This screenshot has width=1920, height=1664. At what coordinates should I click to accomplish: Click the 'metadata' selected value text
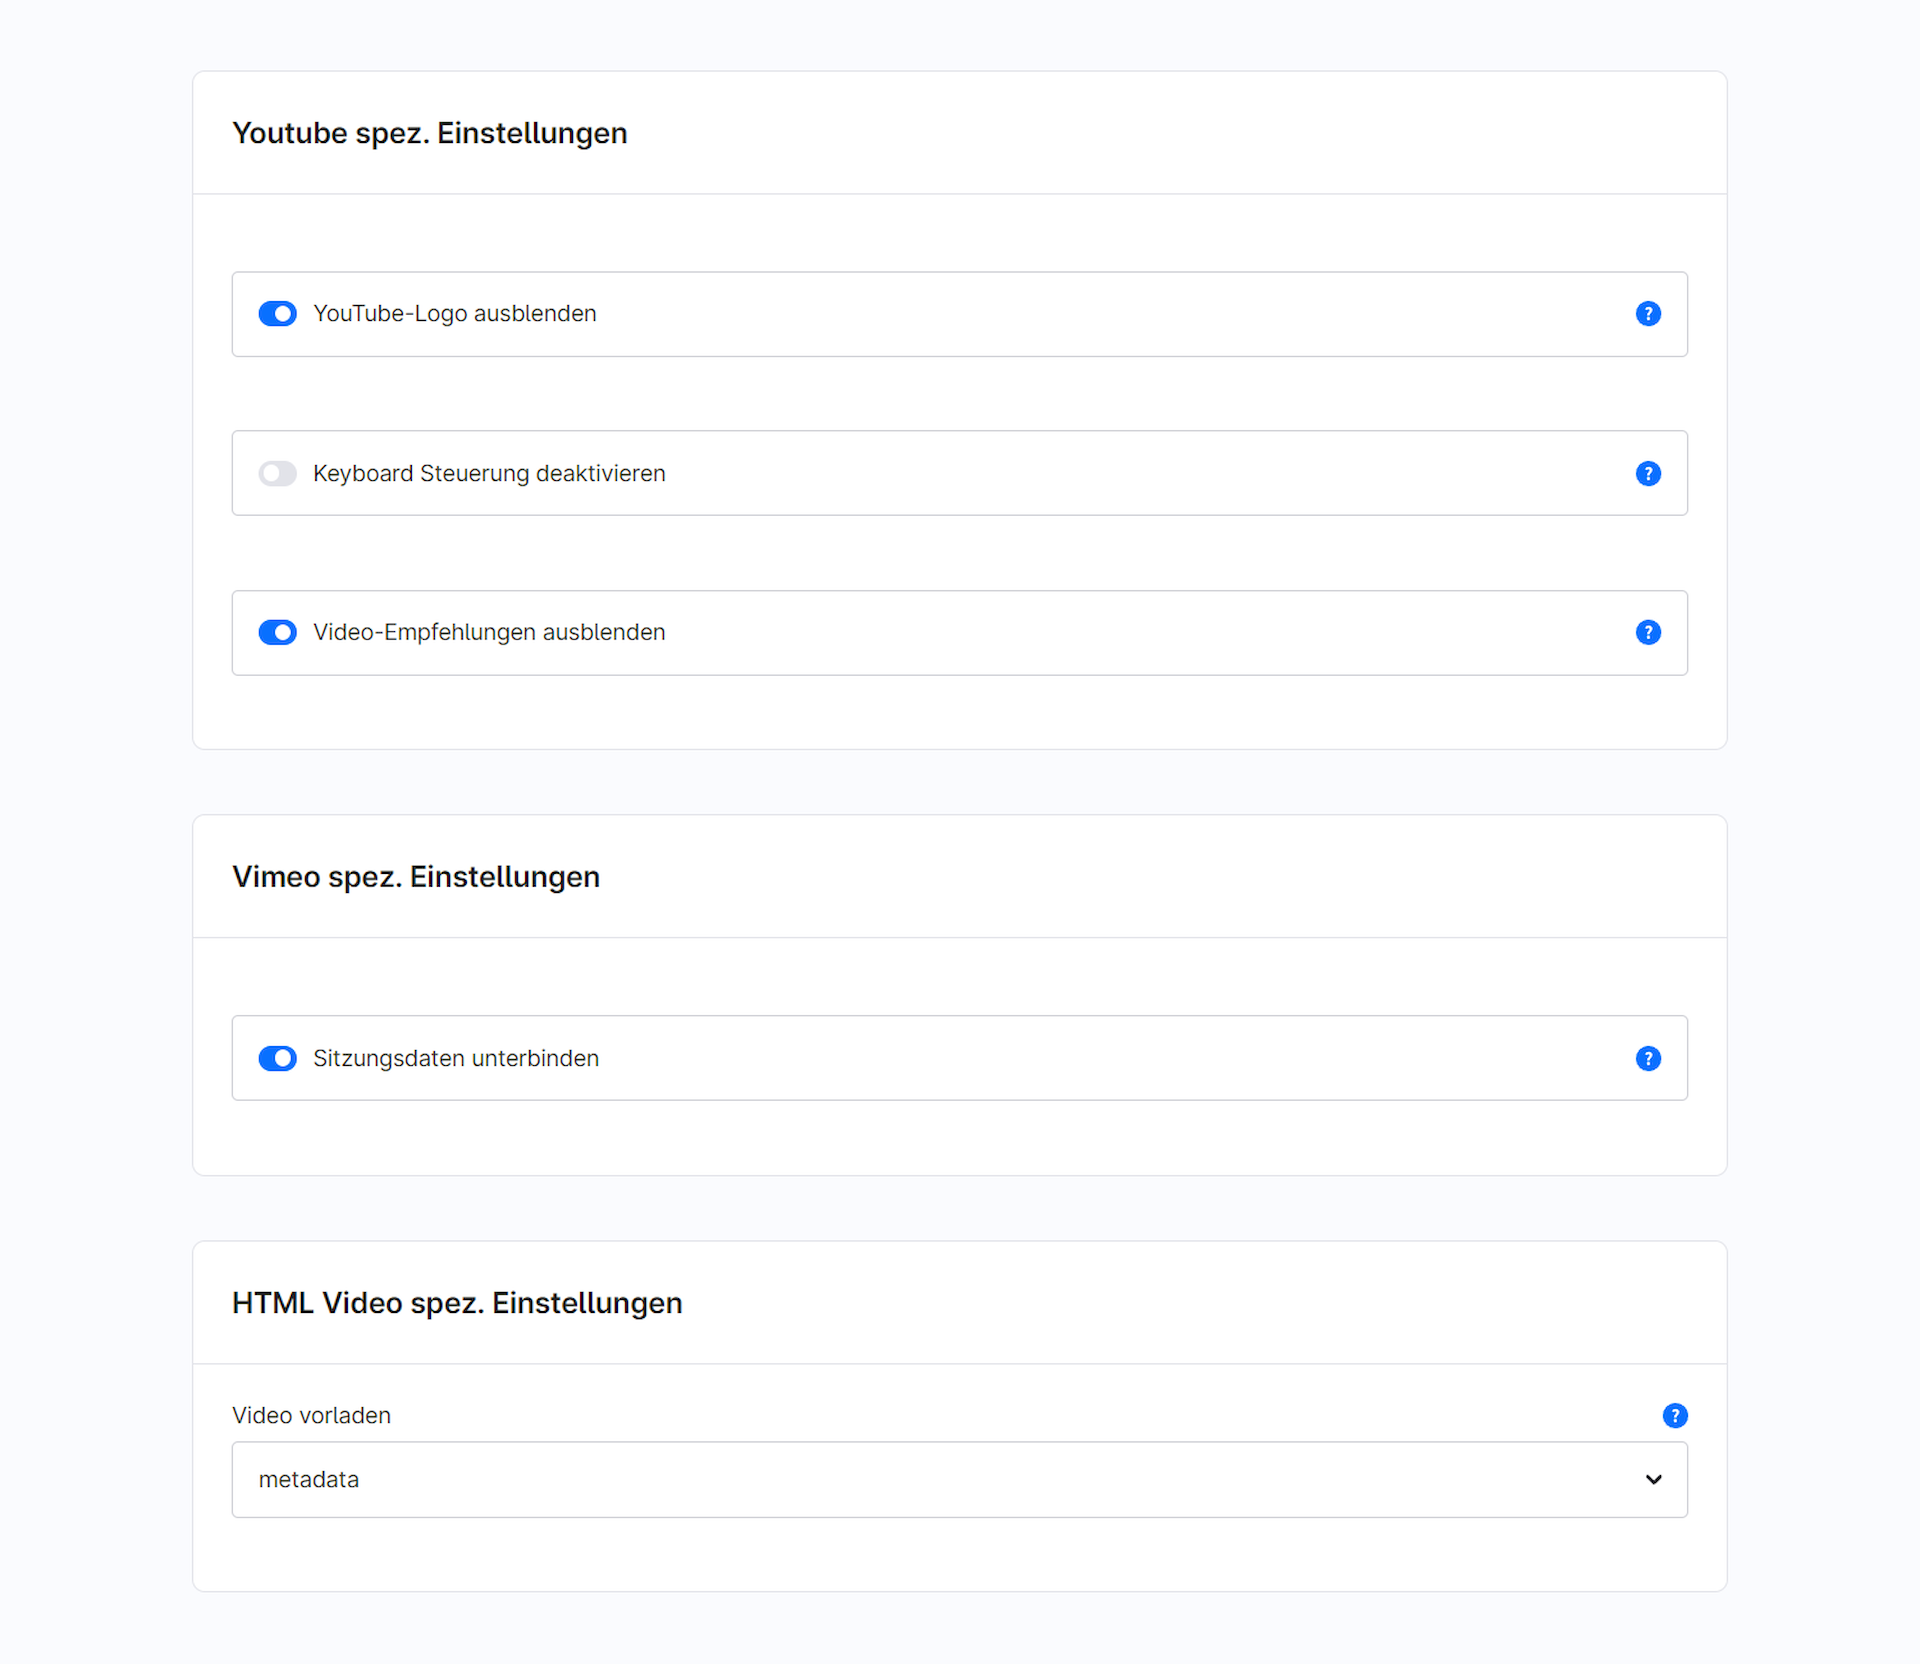(309, 1480)
